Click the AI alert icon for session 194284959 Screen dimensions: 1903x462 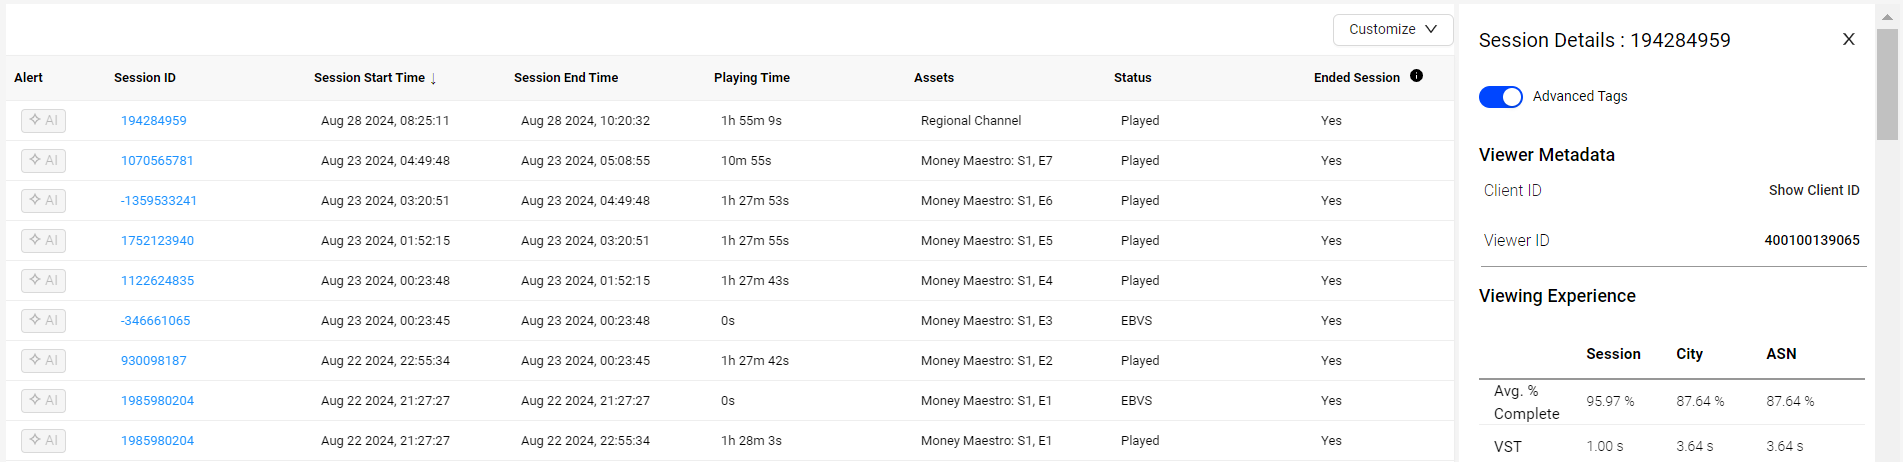coord(43,121)
